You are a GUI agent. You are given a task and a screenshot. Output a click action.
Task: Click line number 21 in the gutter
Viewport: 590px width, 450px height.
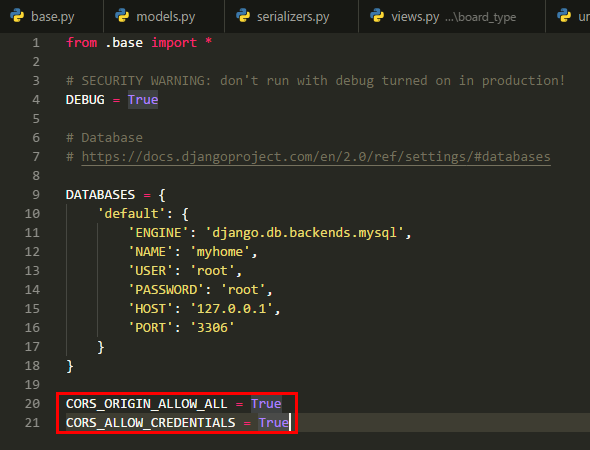click(32, 423)
